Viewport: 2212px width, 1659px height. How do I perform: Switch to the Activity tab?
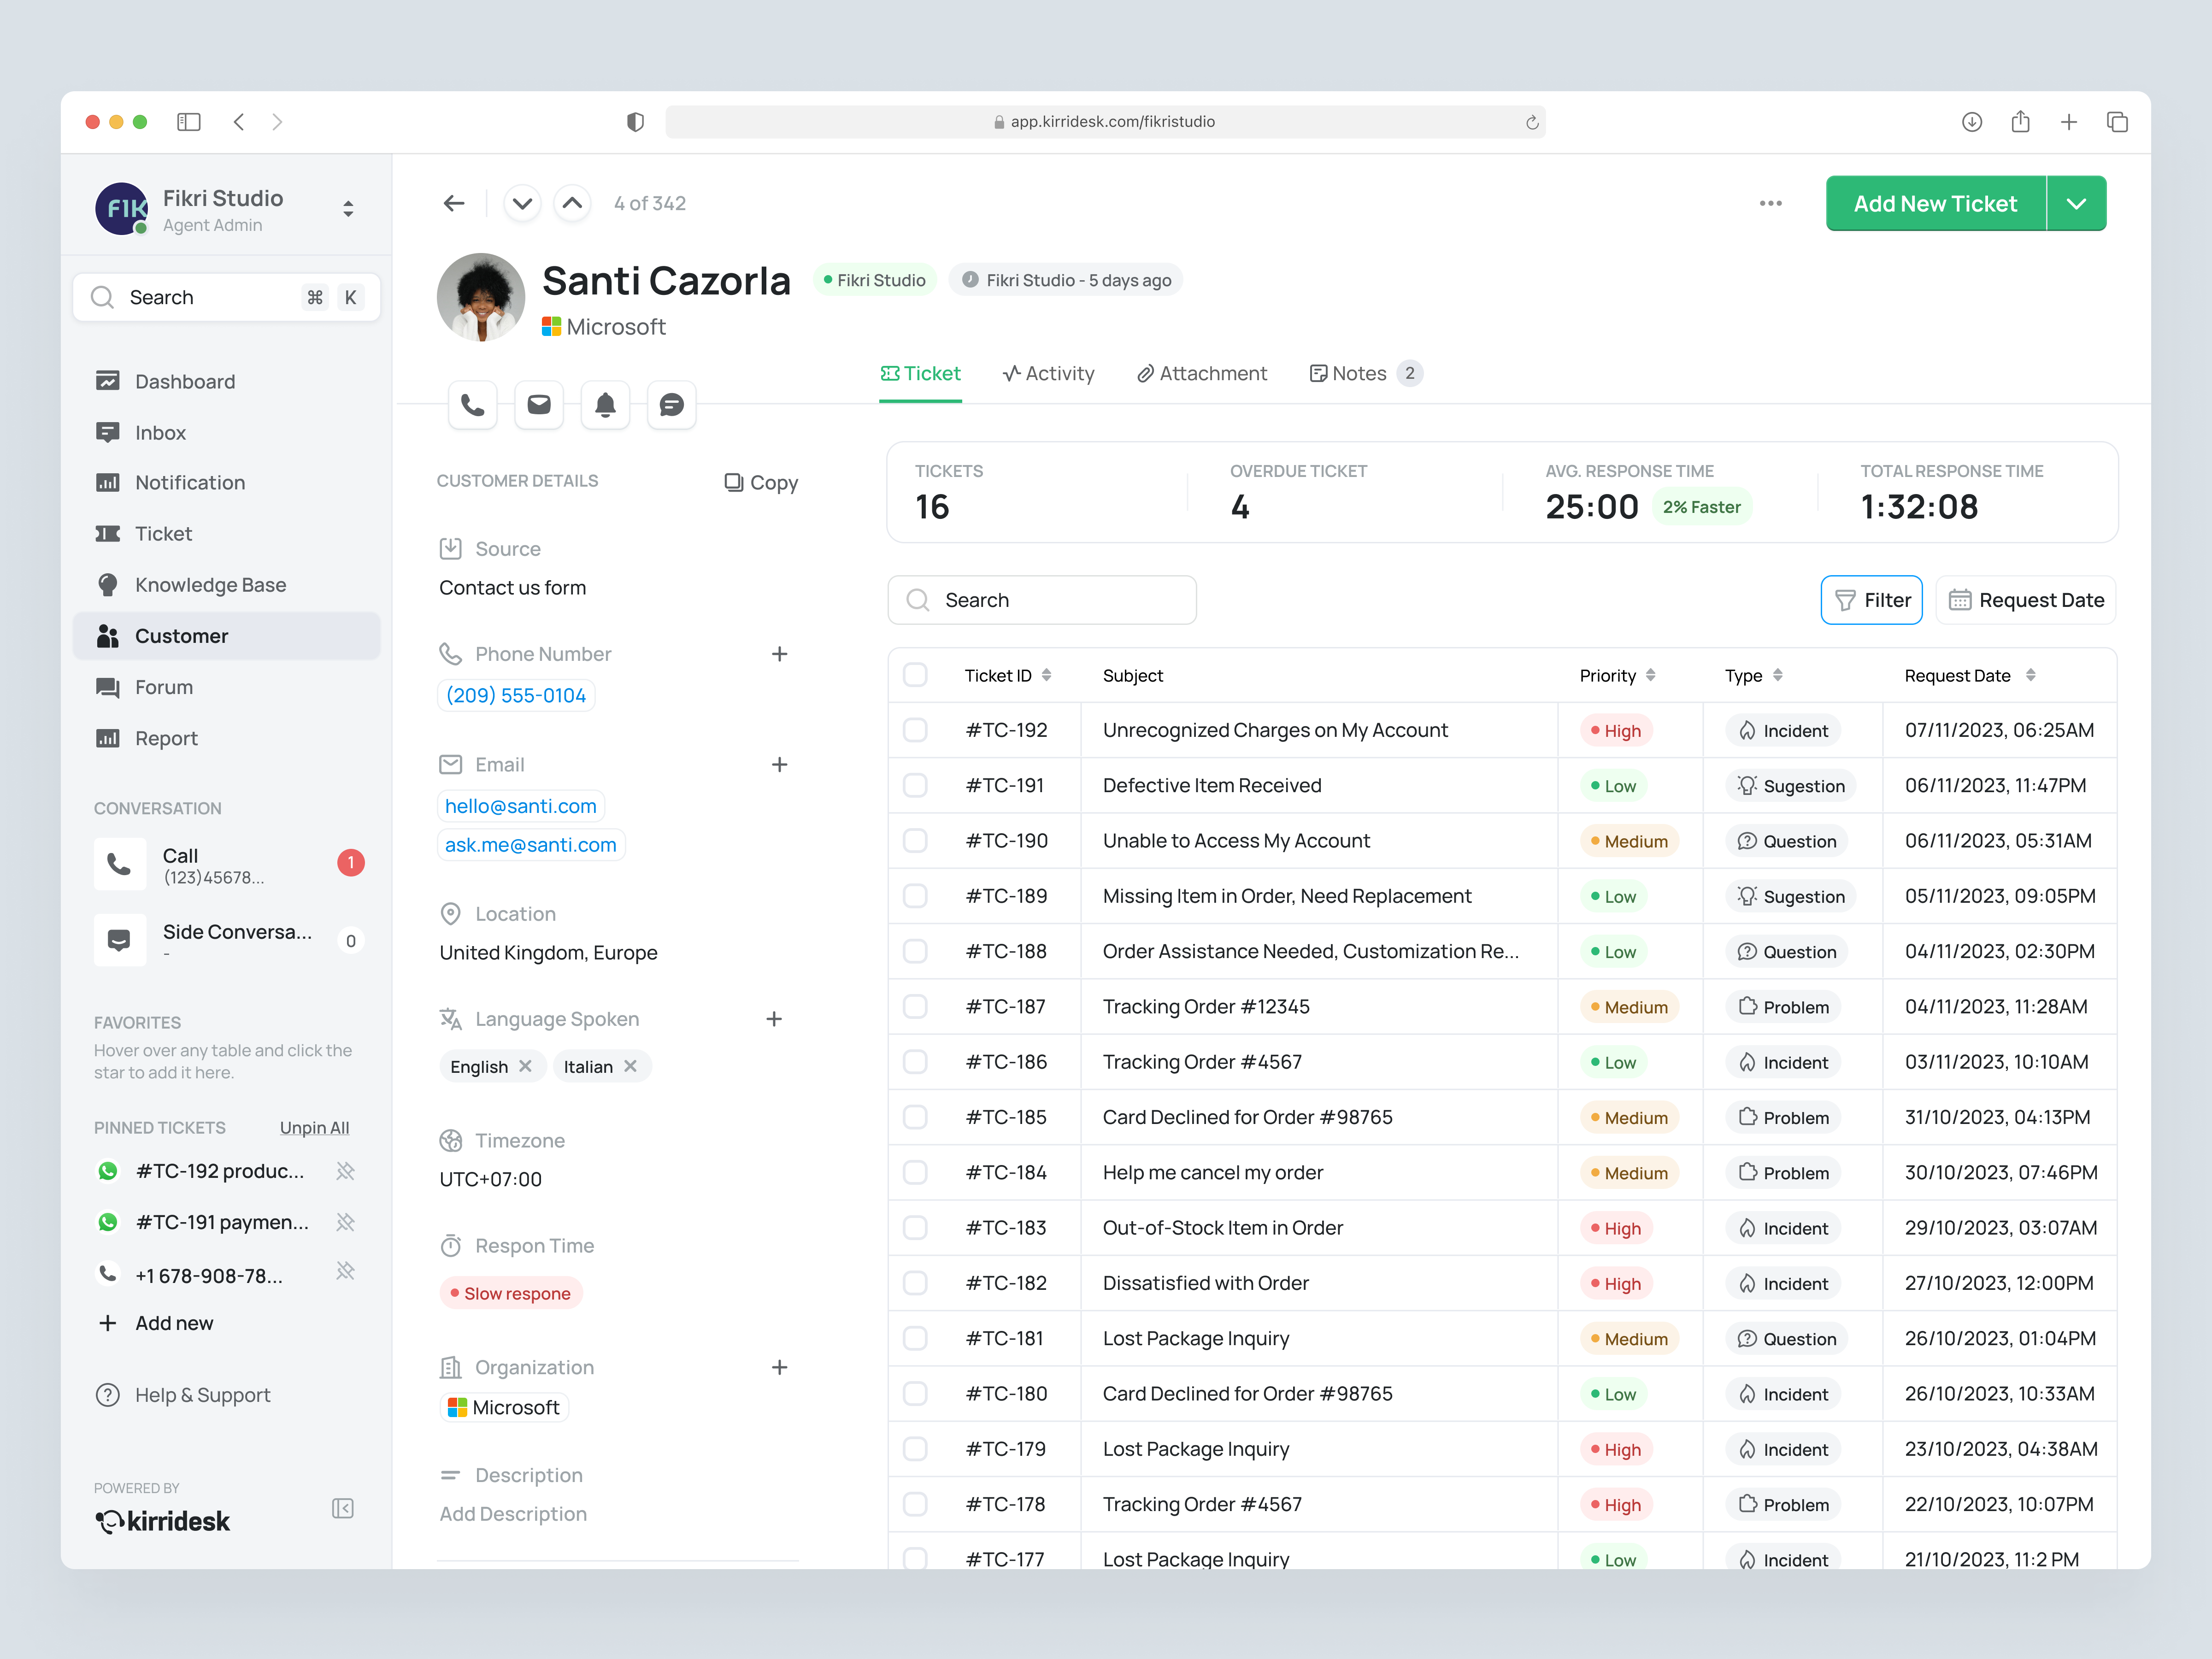point(1049,373)
